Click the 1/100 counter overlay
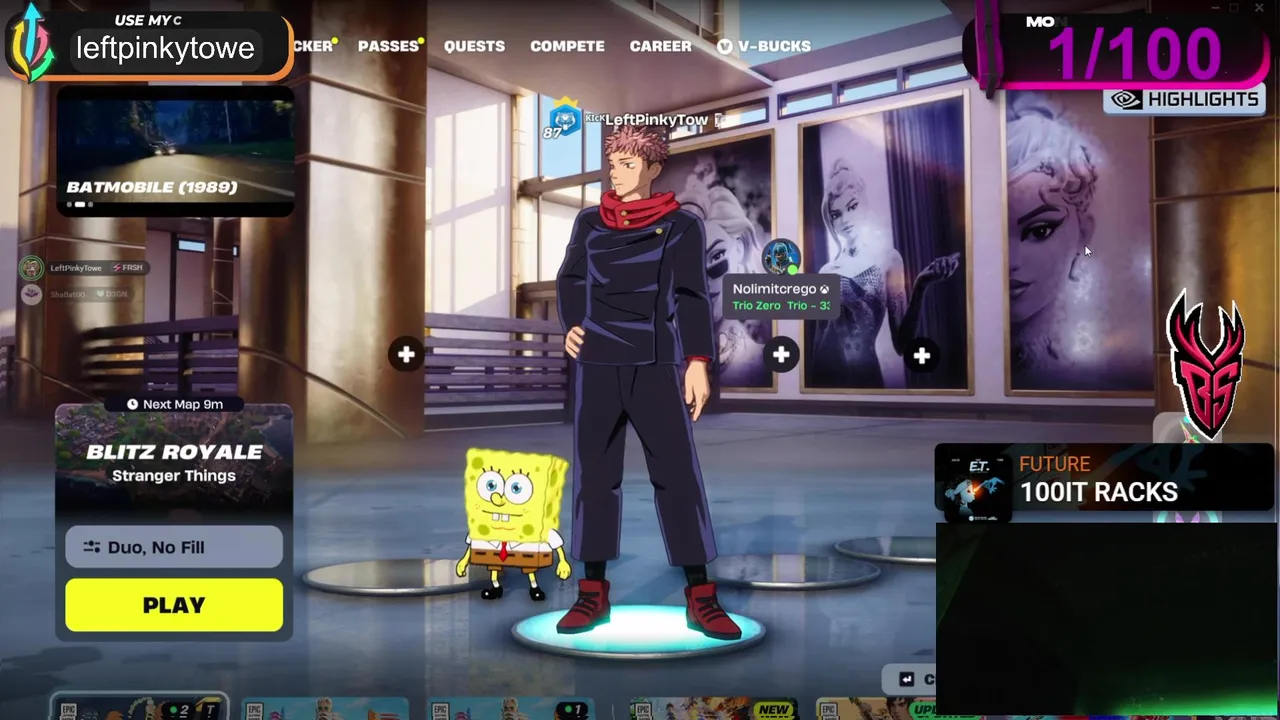Screen dimensions: 1280x720 click(1134, 52)
